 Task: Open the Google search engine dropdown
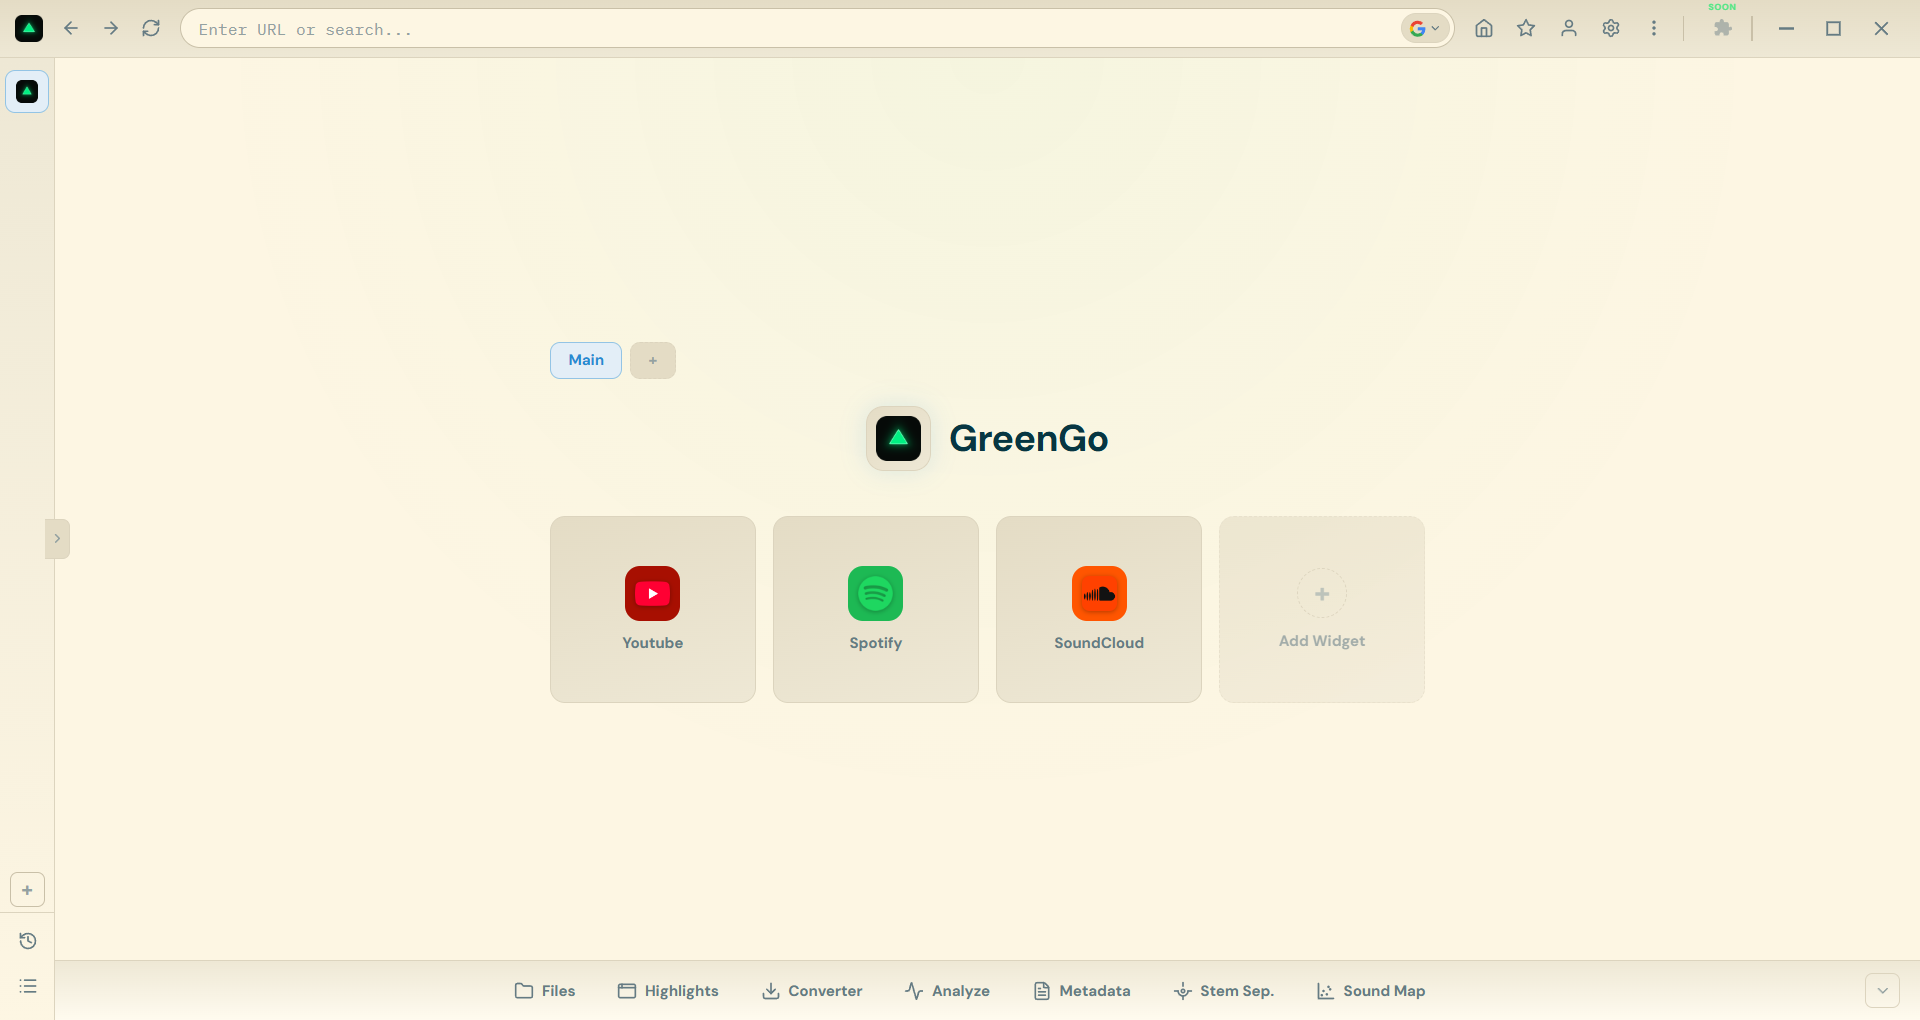[1424, 29]
